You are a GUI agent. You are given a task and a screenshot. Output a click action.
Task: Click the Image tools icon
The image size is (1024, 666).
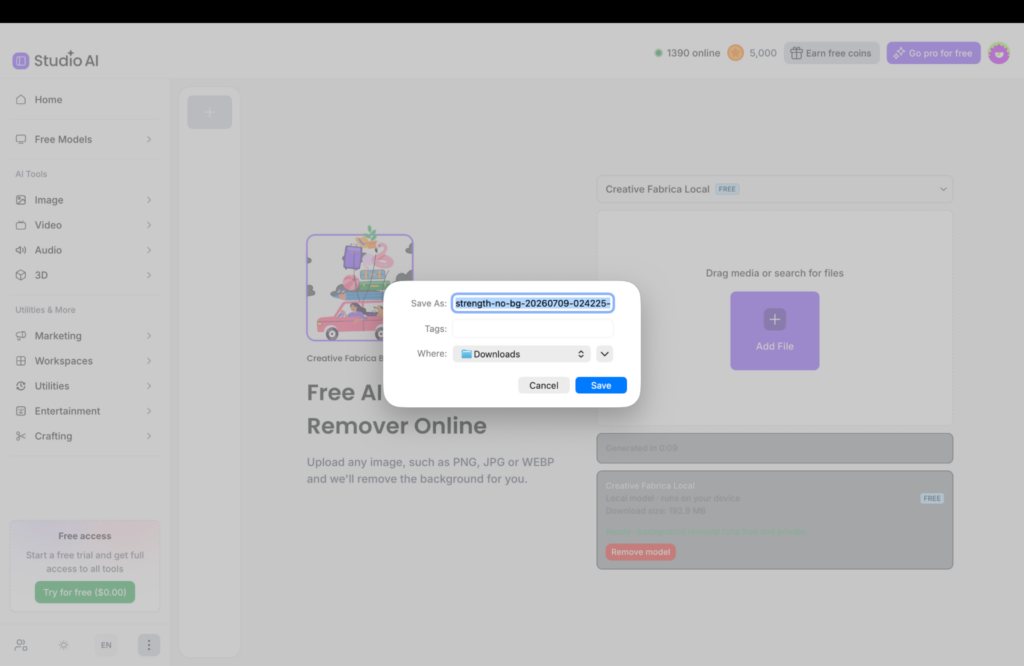[21, 200]
